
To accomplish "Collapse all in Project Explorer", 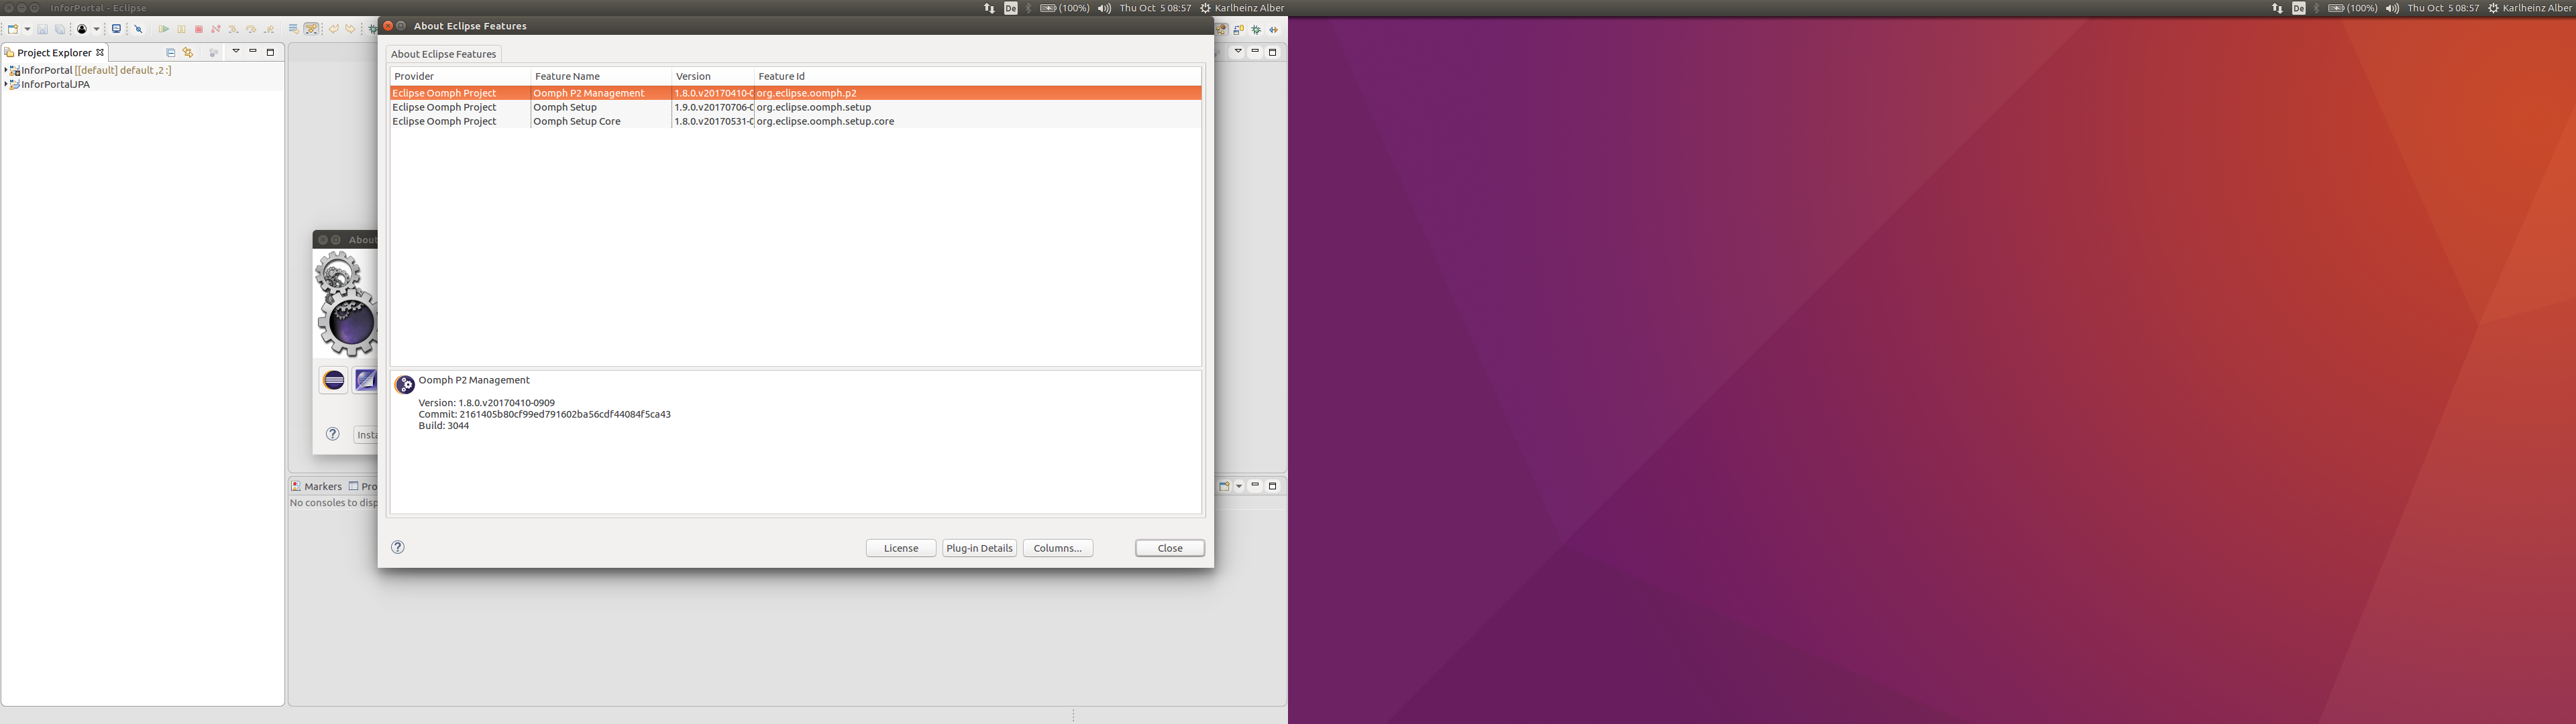I will [171, 53].
